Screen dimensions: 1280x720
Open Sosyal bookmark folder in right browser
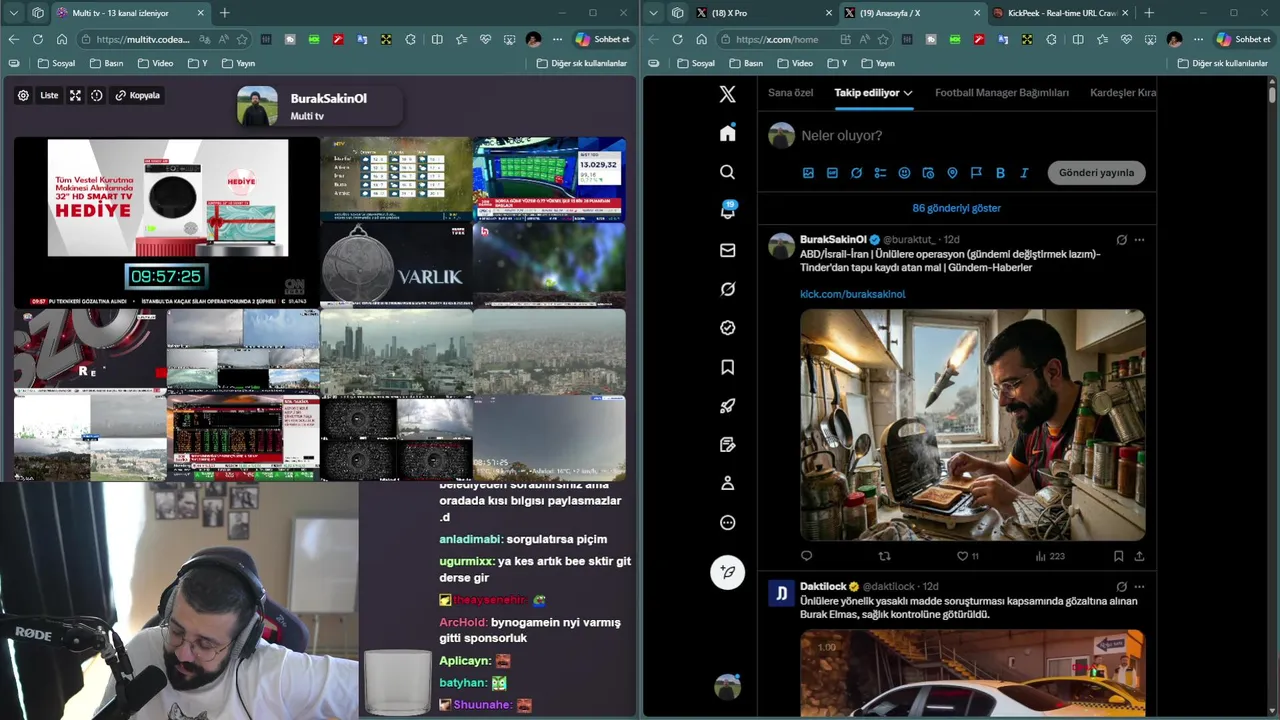(x=695, y=63)
